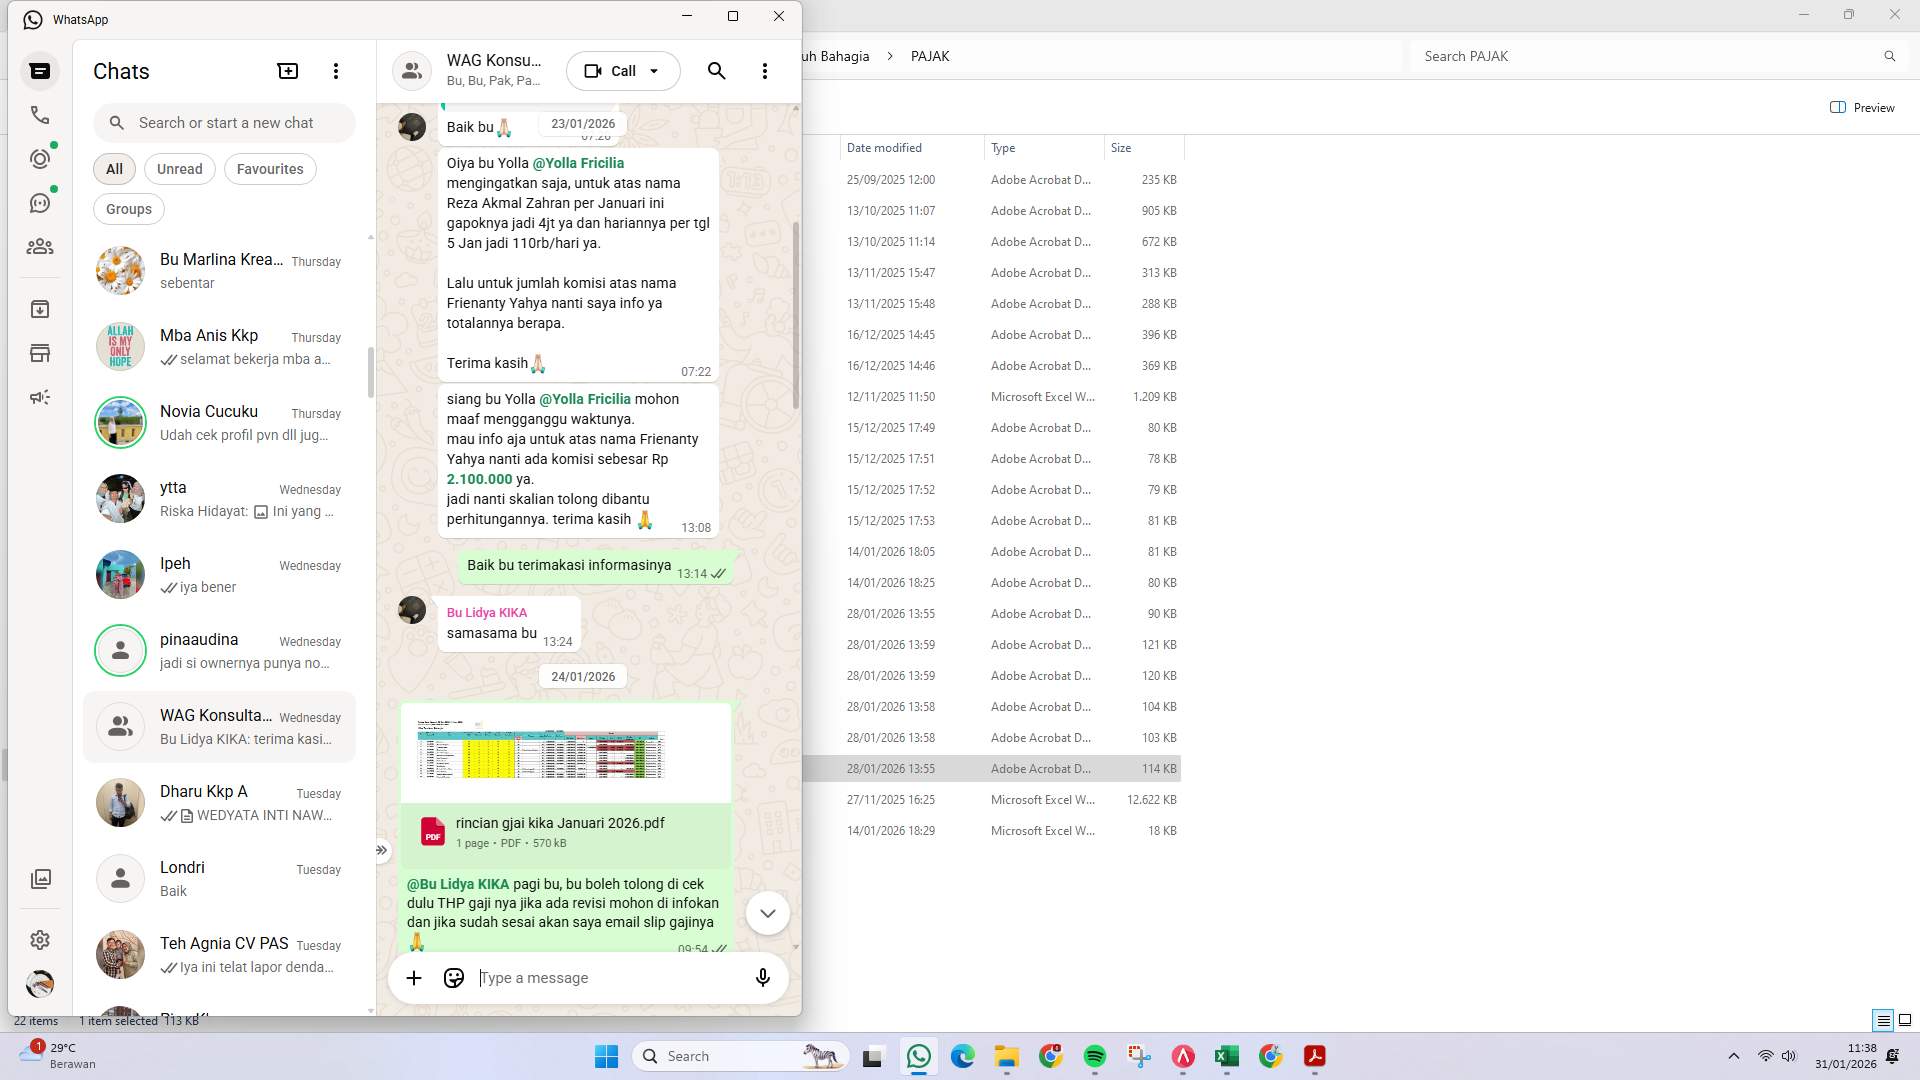
Task: Record a voice message with the microphone icon
Action: 763,978
